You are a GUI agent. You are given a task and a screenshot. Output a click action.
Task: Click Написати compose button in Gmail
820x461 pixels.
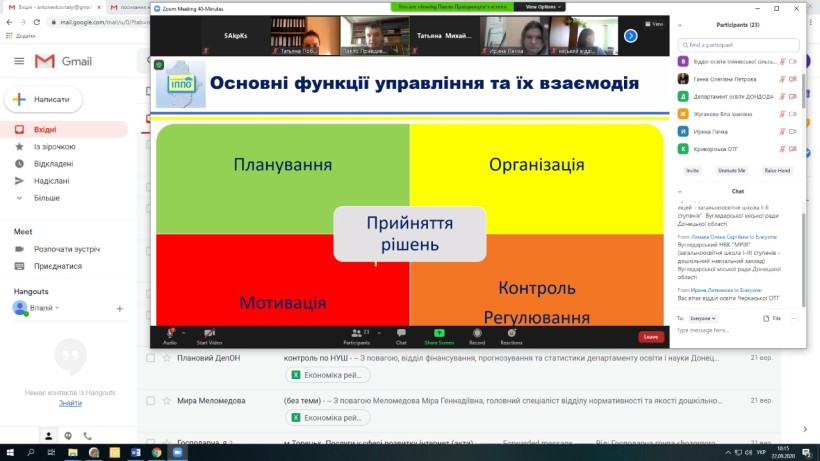[43, 99]
